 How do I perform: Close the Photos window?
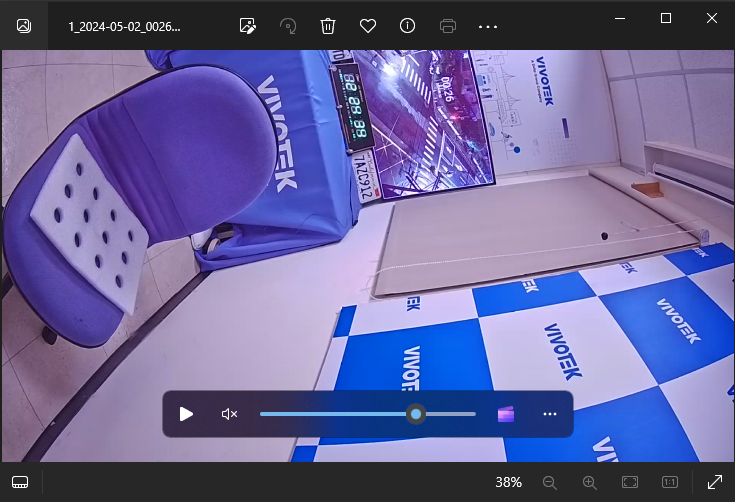click(712, 18)
